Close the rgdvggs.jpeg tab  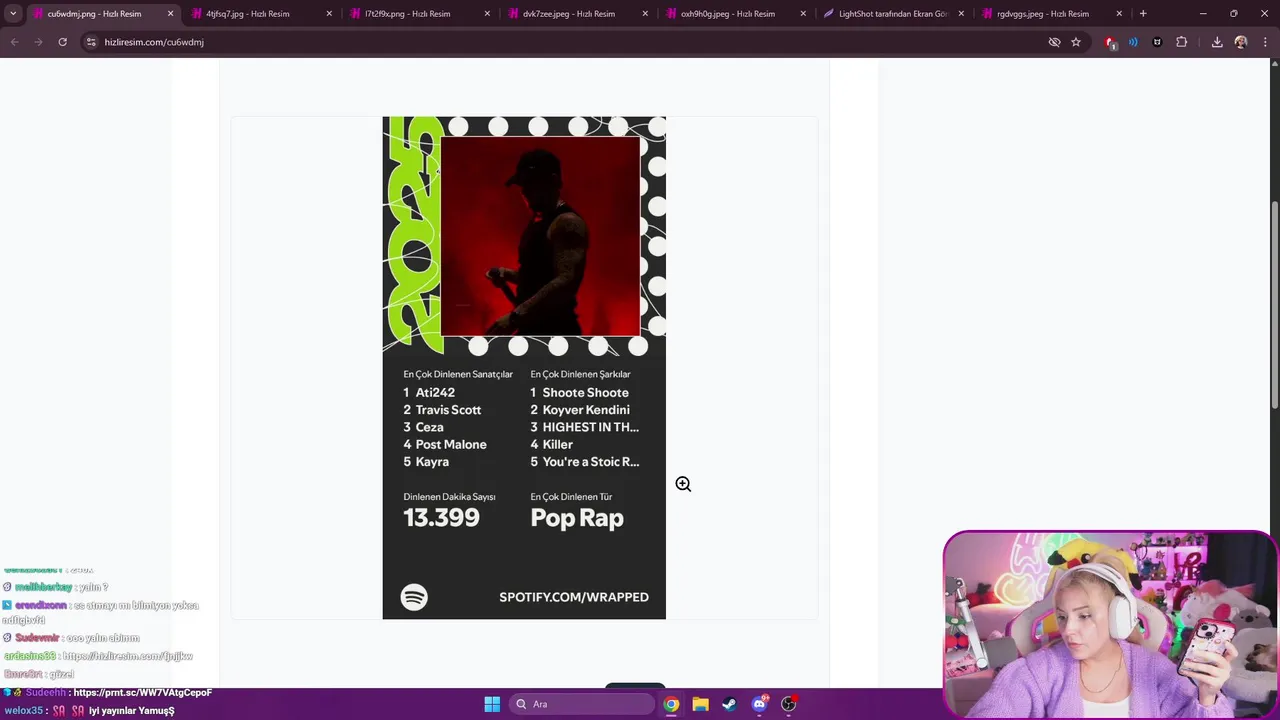[x=1119, y=14]
